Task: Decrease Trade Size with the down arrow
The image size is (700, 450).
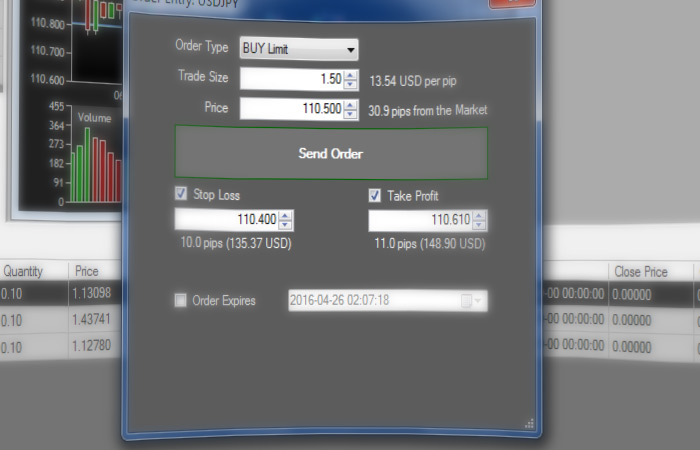Action: click(x=350, y=85)
